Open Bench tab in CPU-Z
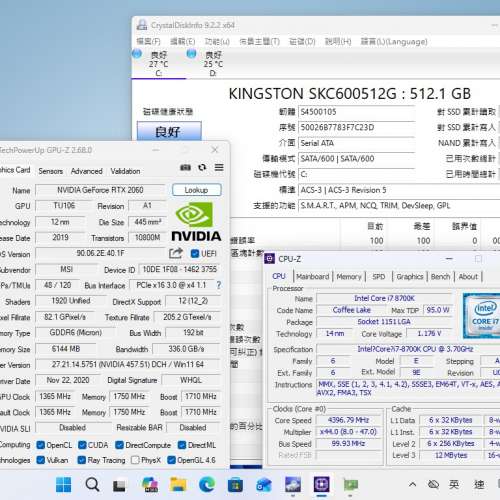 tap(440, 276)
